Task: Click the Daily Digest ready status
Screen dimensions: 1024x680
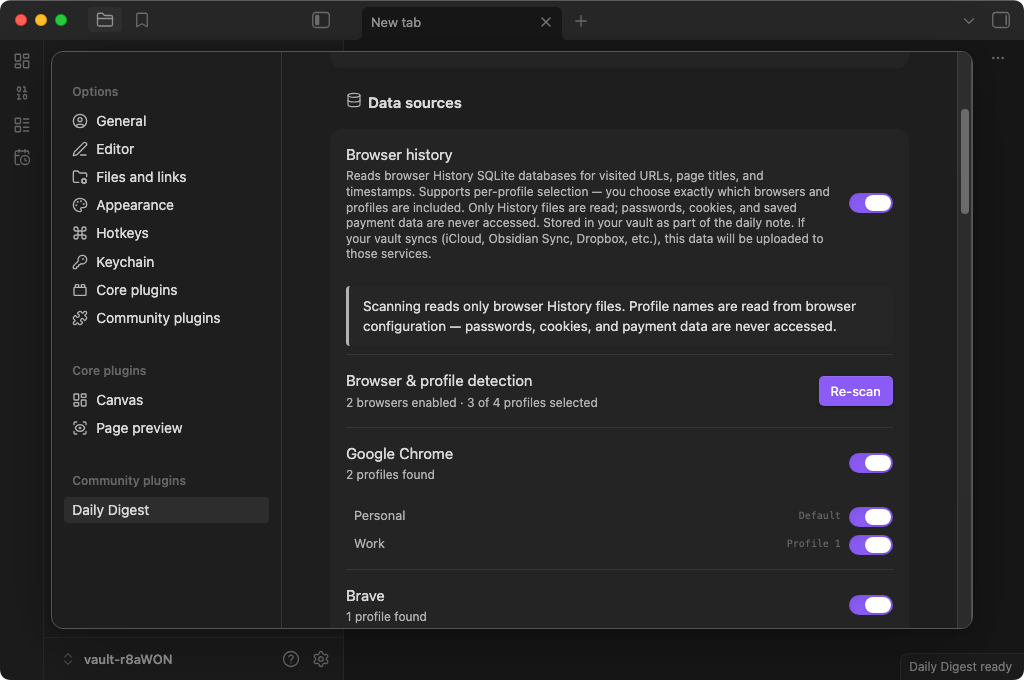Action: tap(960, 666)
